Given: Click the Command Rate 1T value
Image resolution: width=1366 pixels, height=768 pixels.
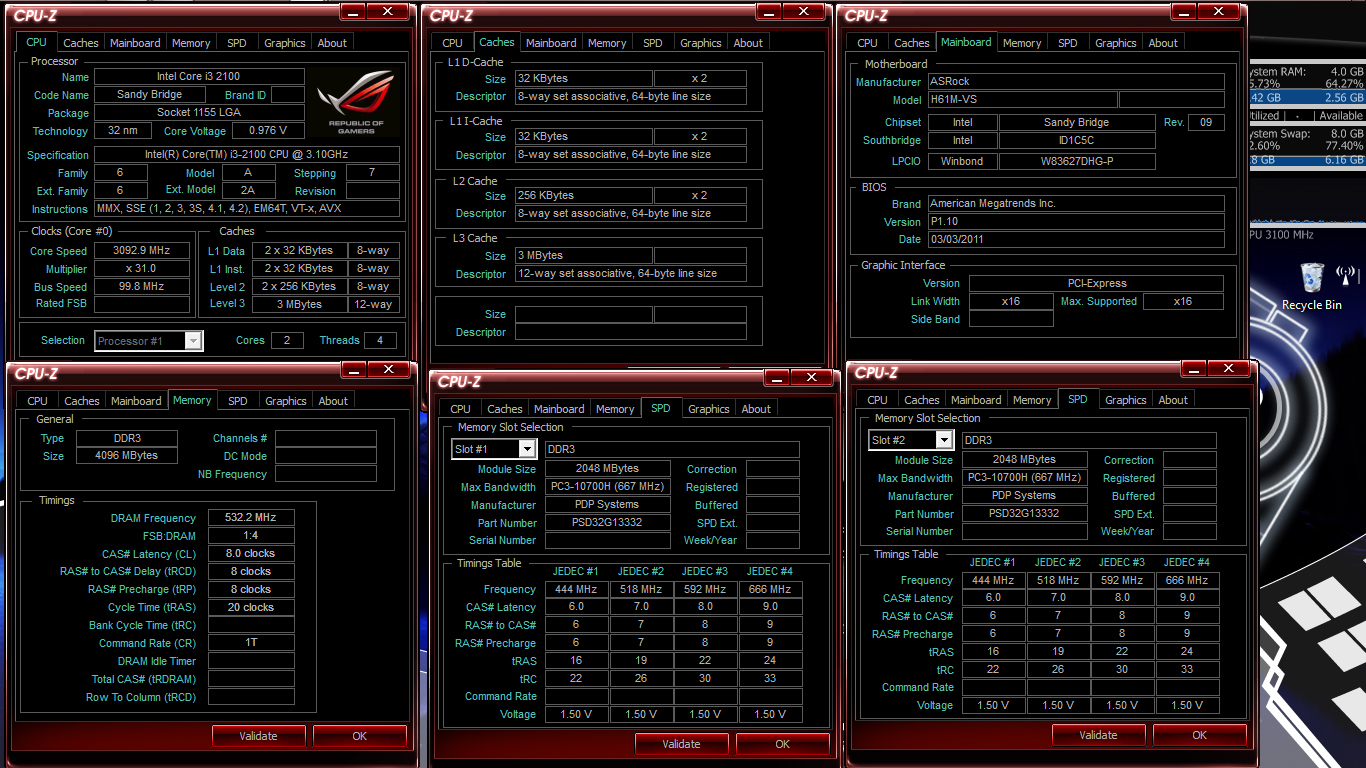Looking at the screenshot, I should click(251, 644).
